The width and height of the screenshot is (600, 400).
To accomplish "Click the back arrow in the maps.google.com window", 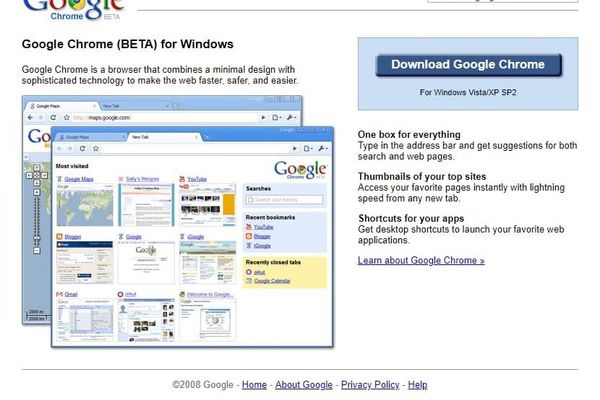I will pos(30,118).
